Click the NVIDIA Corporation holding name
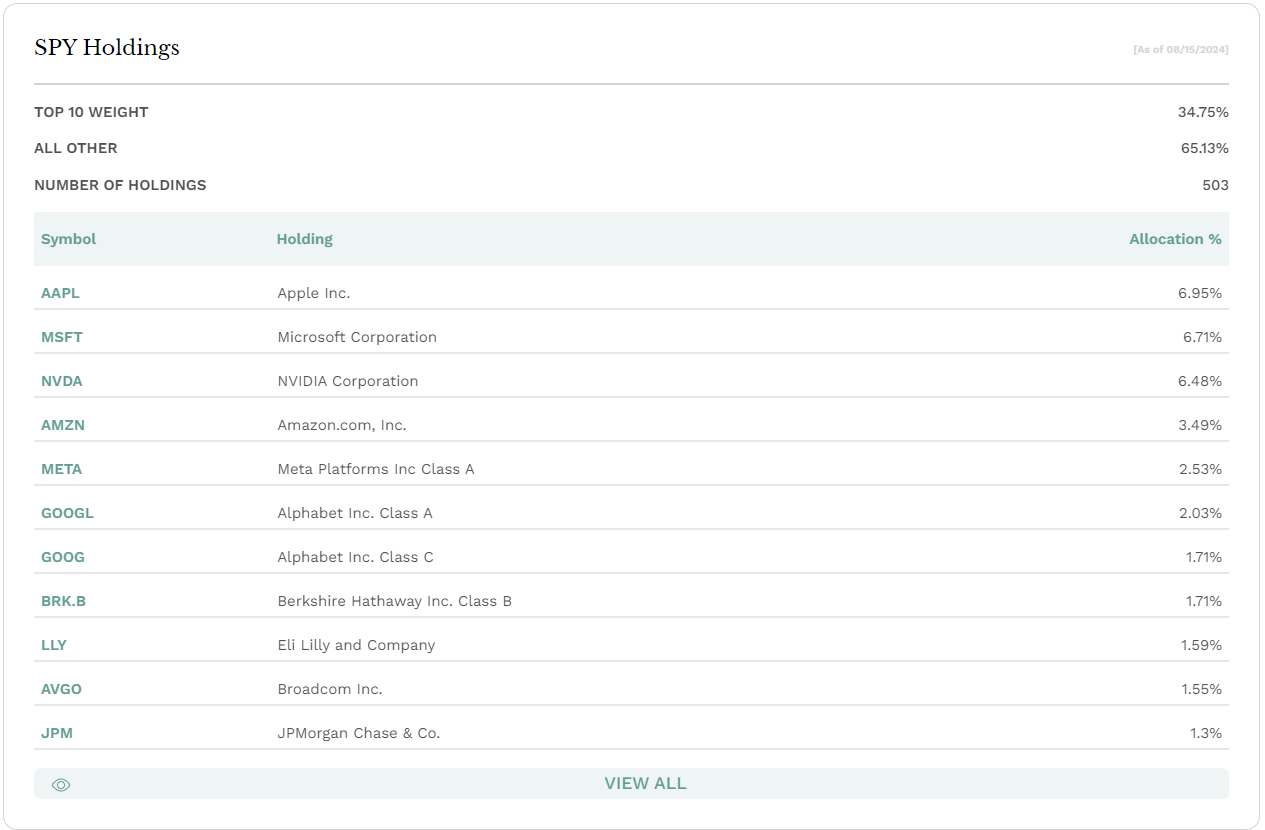Screen dimensions: 1265x830 pos(348,381)
